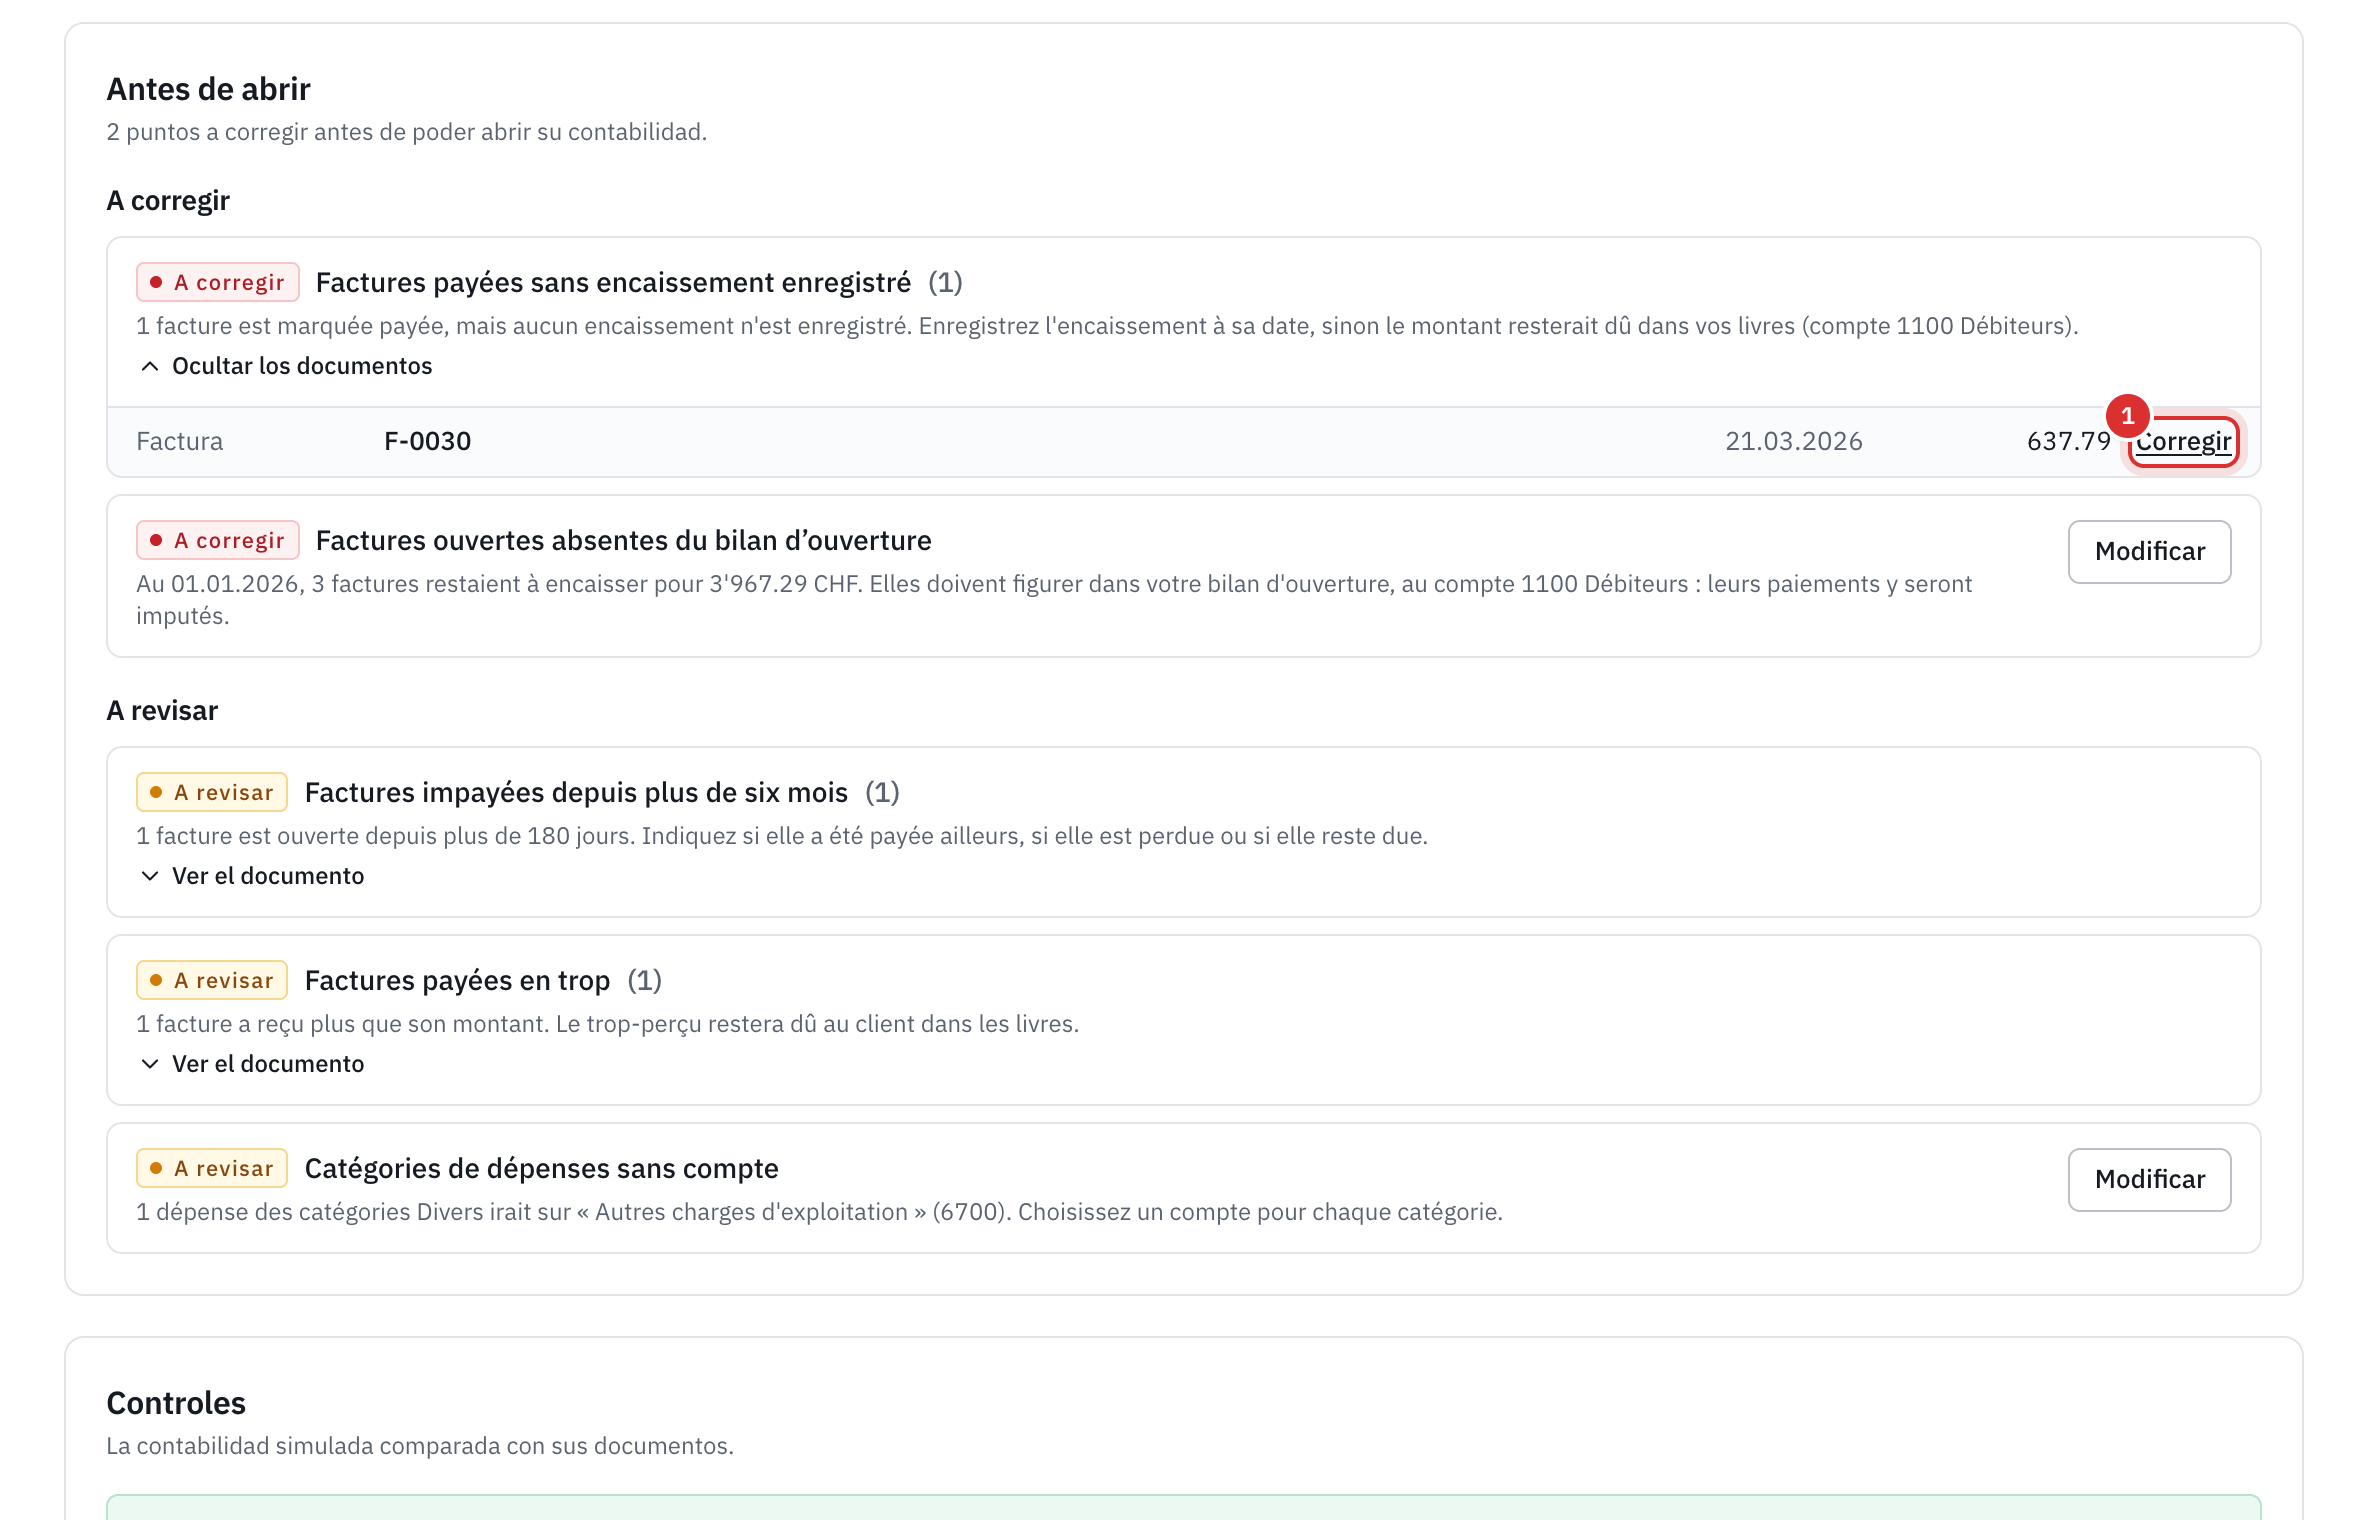Click the 'Controles' section heading
The image size is (2368, 1520).
[x=176, y=1403]
